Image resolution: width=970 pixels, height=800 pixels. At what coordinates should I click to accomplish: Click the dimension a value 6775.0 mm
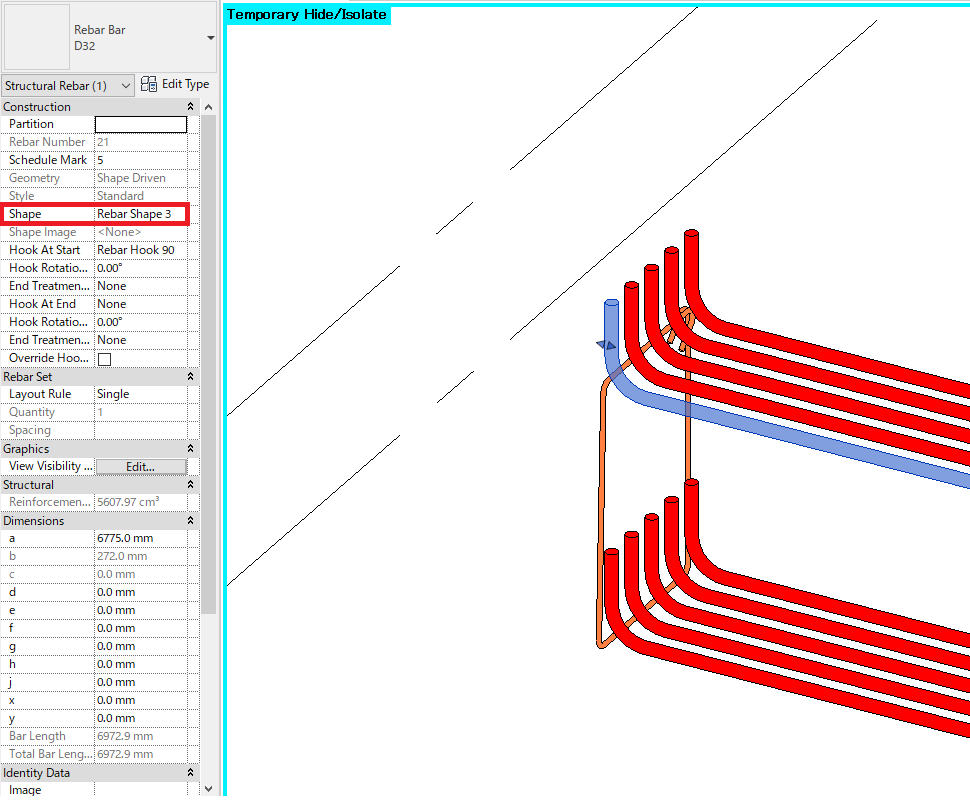(x=140, y=538)
